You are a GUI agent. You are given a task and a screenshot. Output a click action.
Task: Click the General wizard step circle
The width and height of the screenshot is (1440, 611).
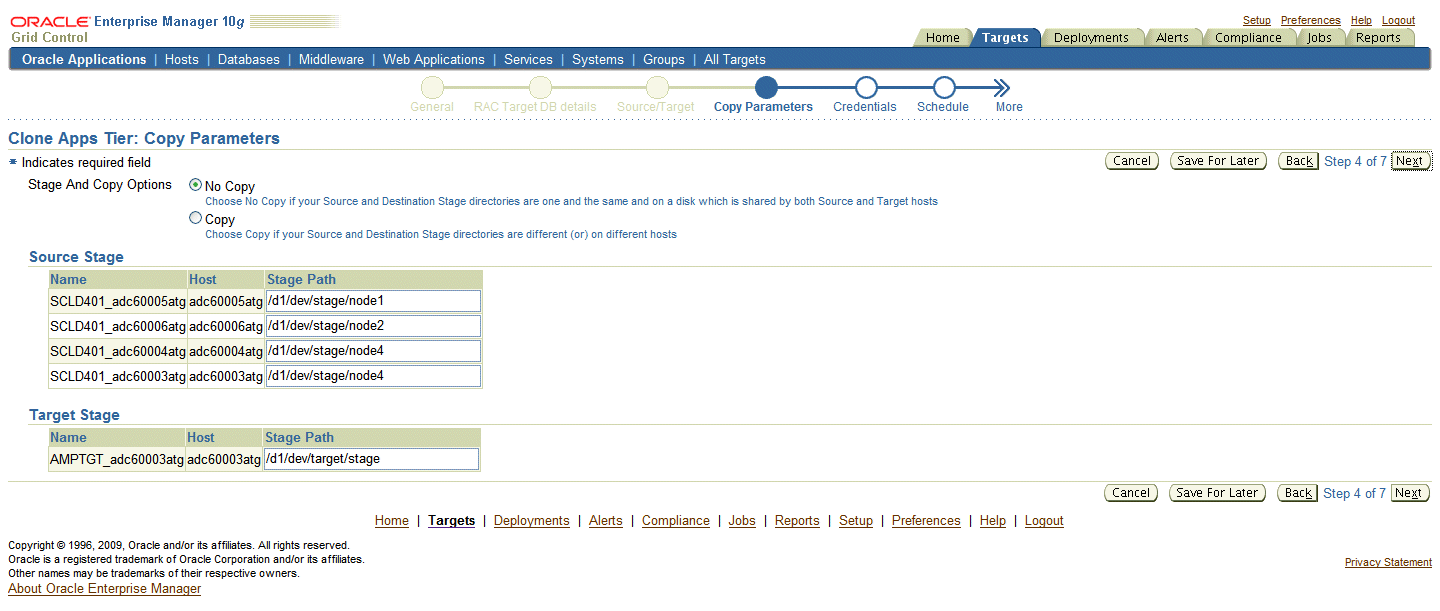(432, 88)
